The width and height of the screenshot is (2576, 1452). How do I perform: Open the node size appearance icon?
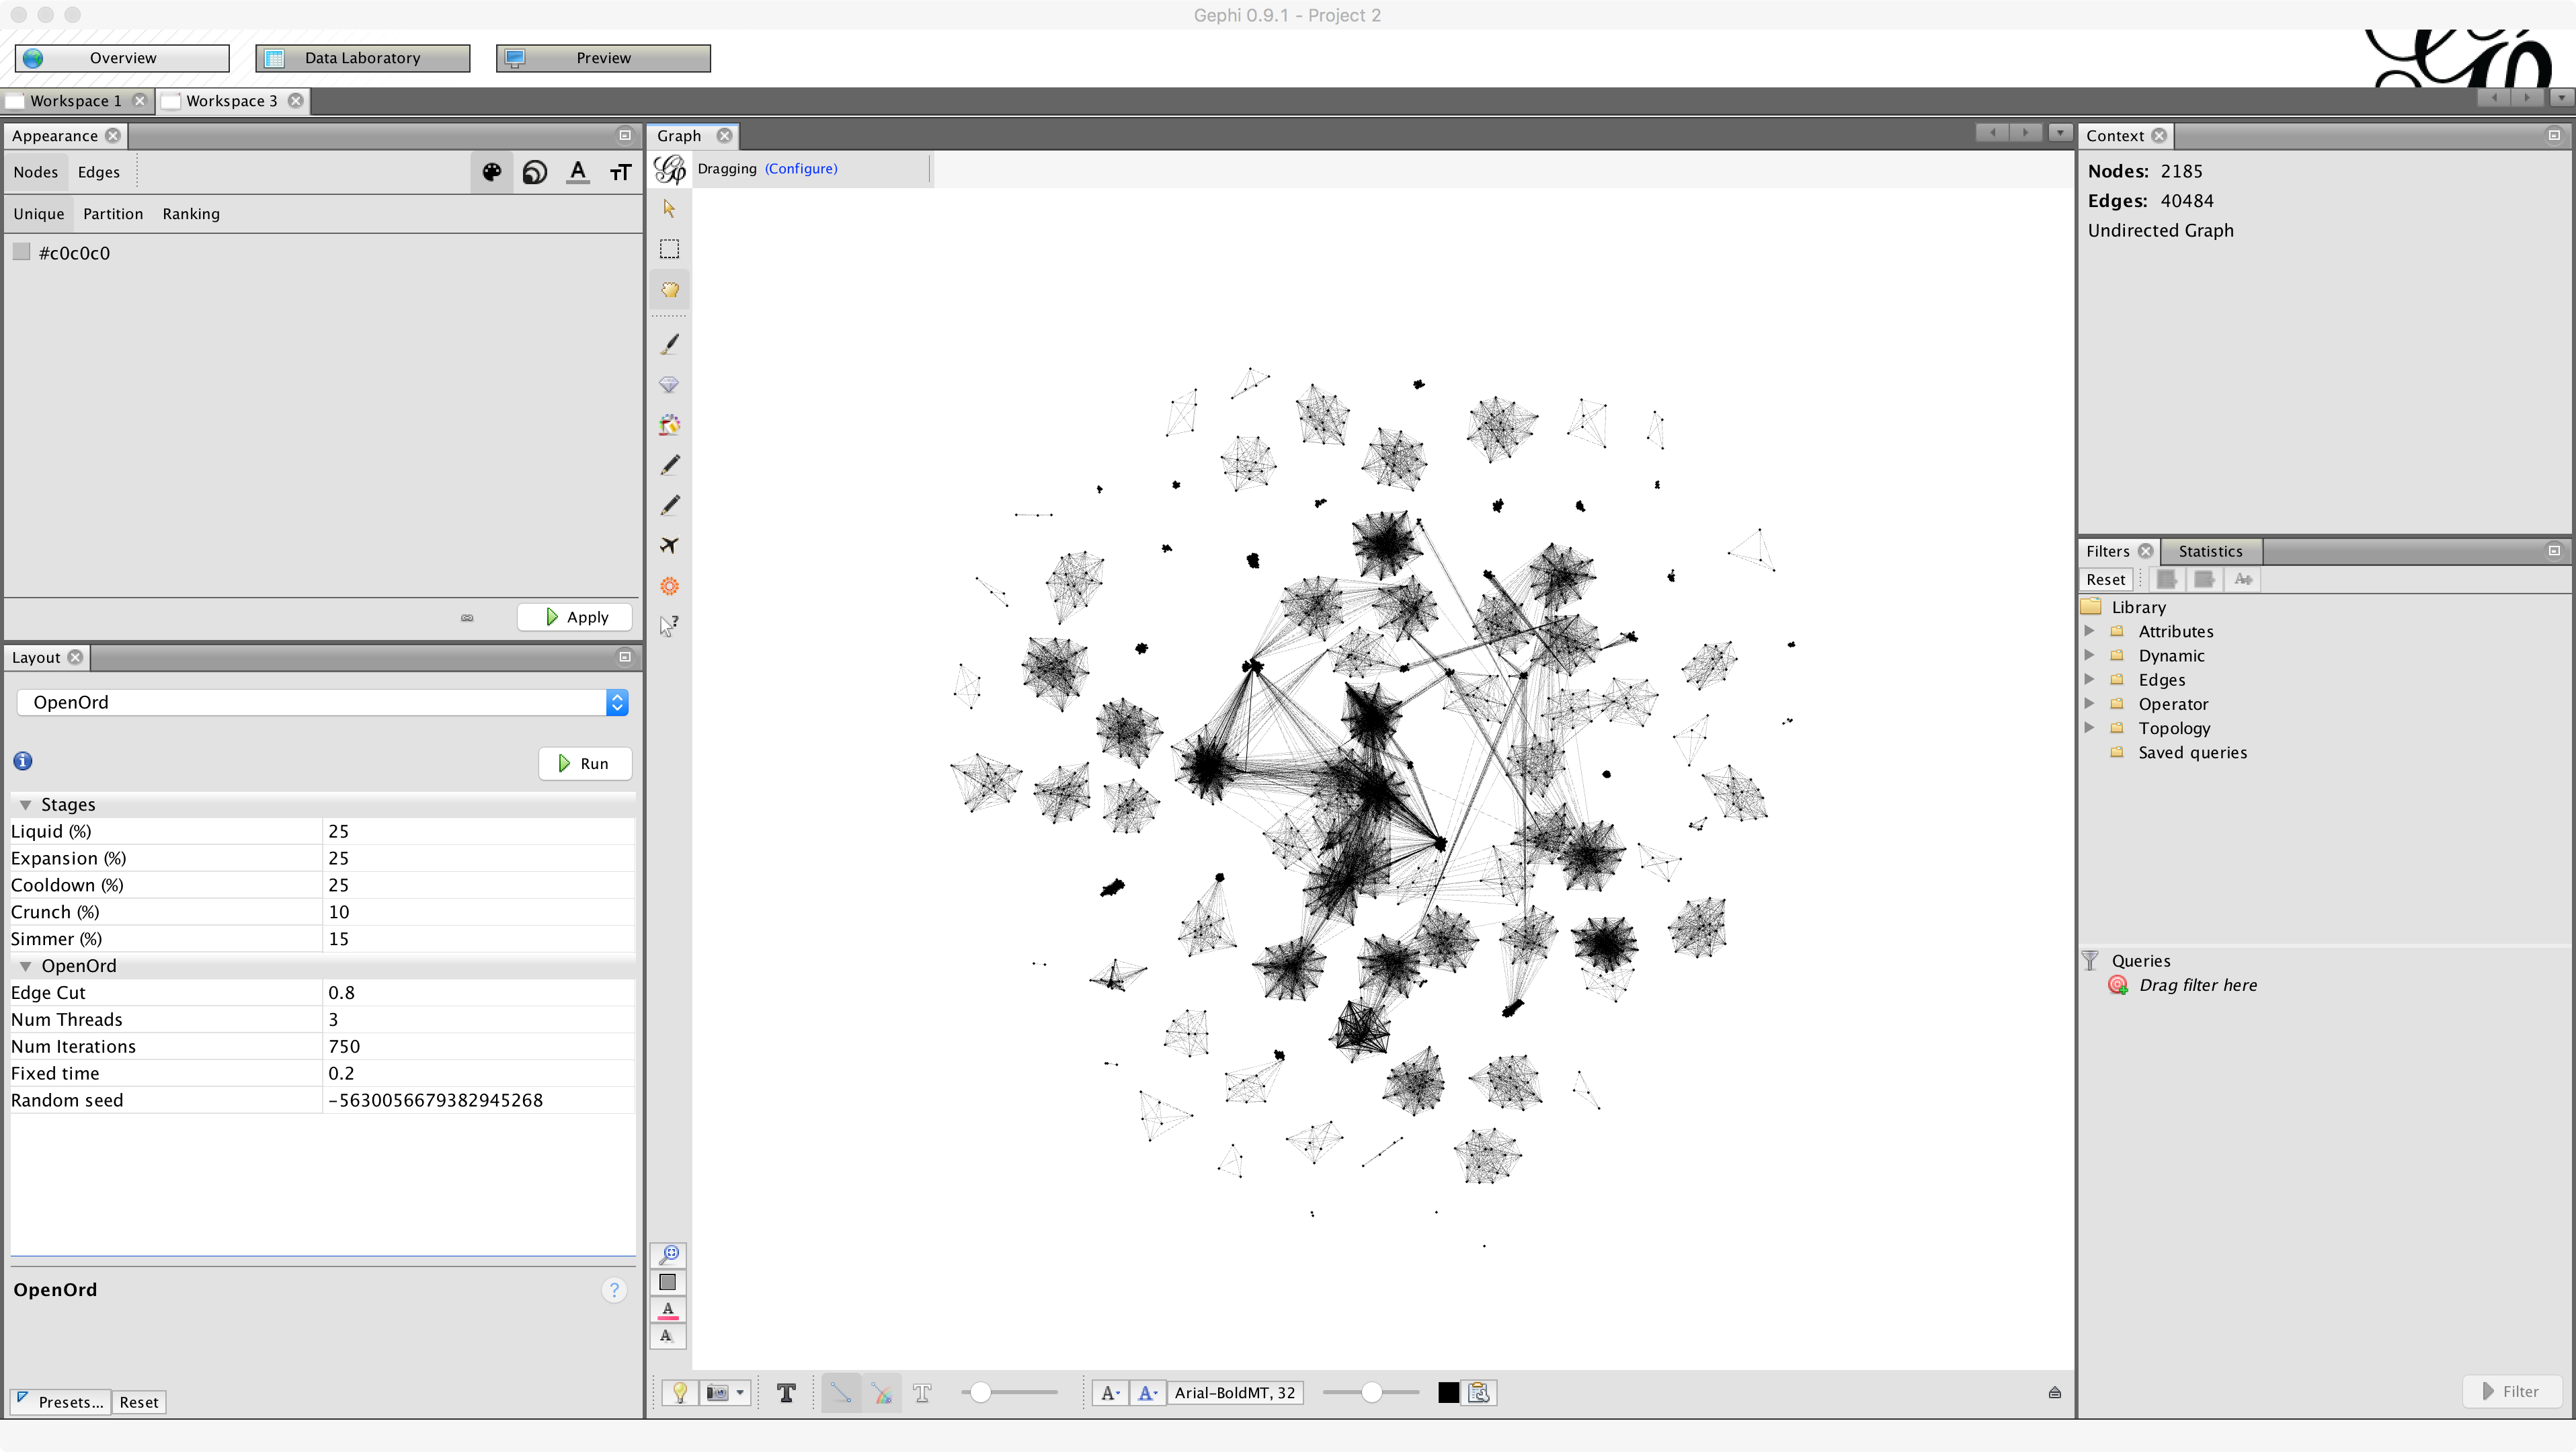coord(535,172)
